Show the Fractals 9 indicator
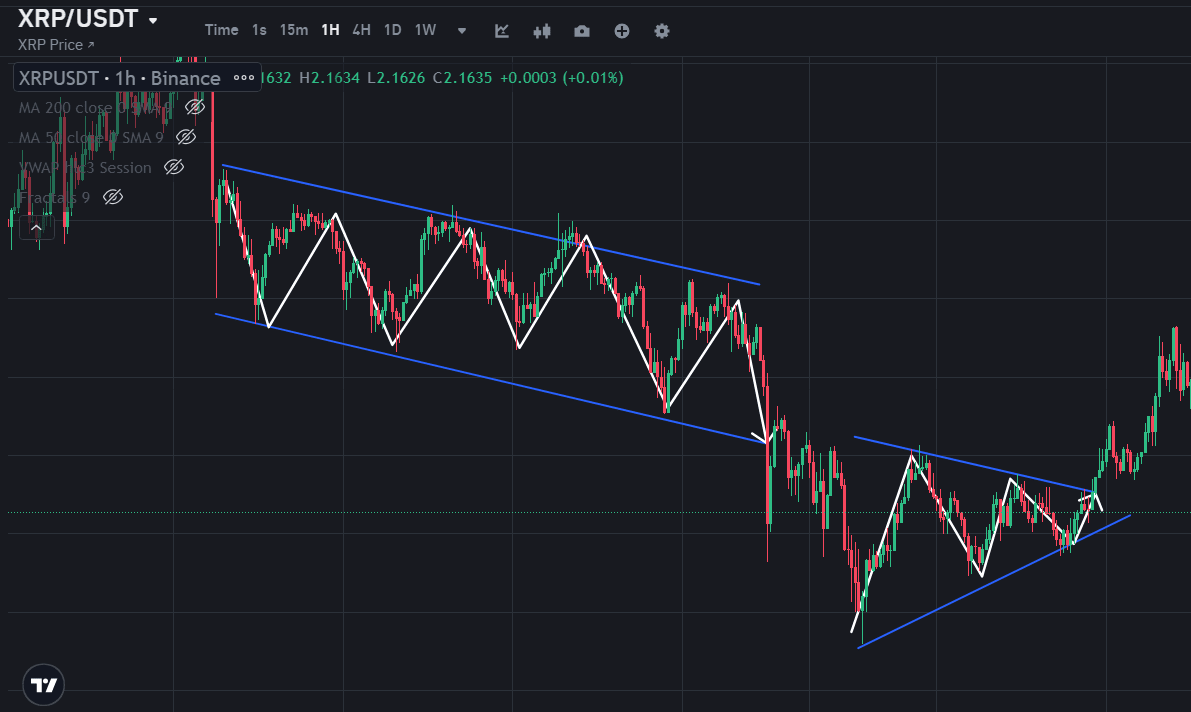Image resolution: width=1191 pixels, height=712 pixels. point(113,197)
